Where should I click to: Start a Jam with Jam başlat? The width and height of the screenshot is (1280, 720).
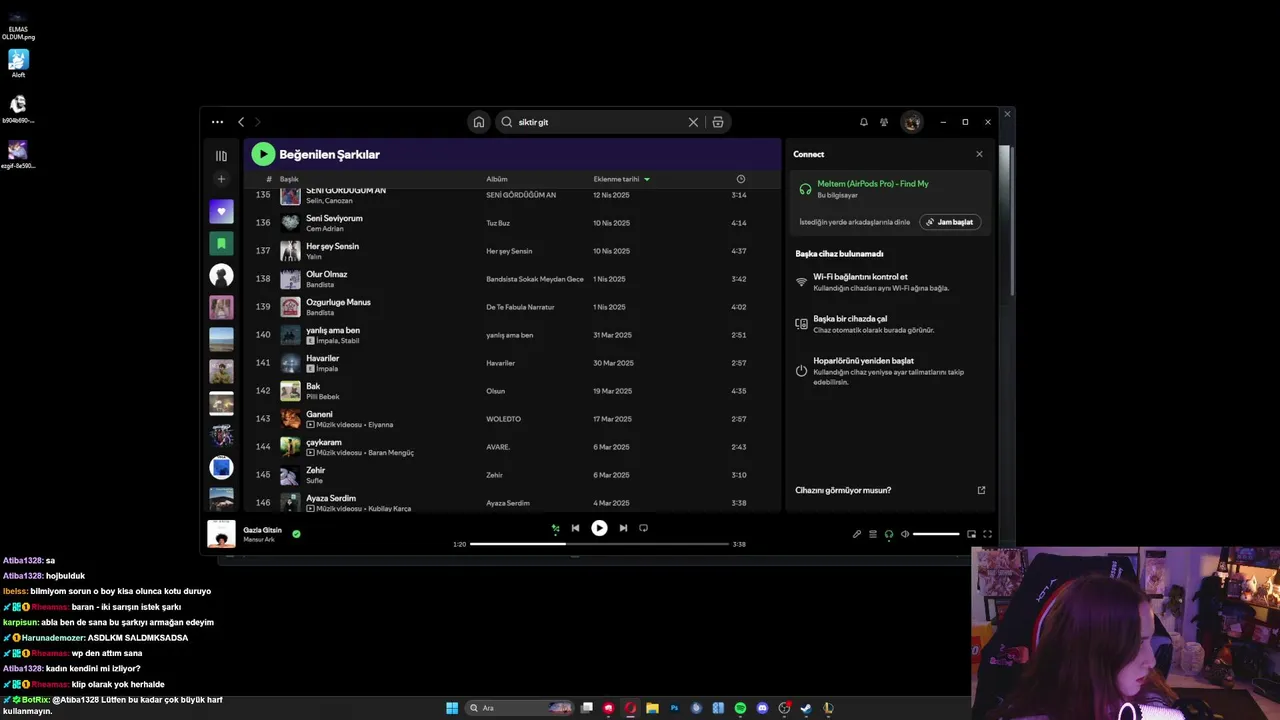click(950, 222)
